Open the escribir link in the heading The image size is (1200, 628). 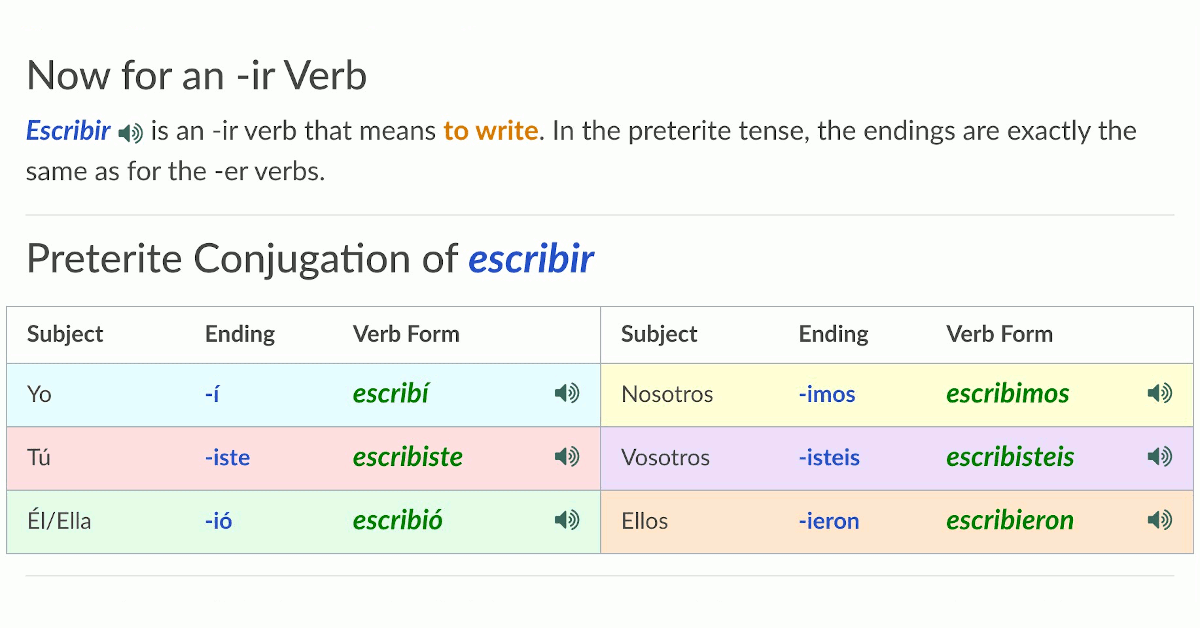531,258
